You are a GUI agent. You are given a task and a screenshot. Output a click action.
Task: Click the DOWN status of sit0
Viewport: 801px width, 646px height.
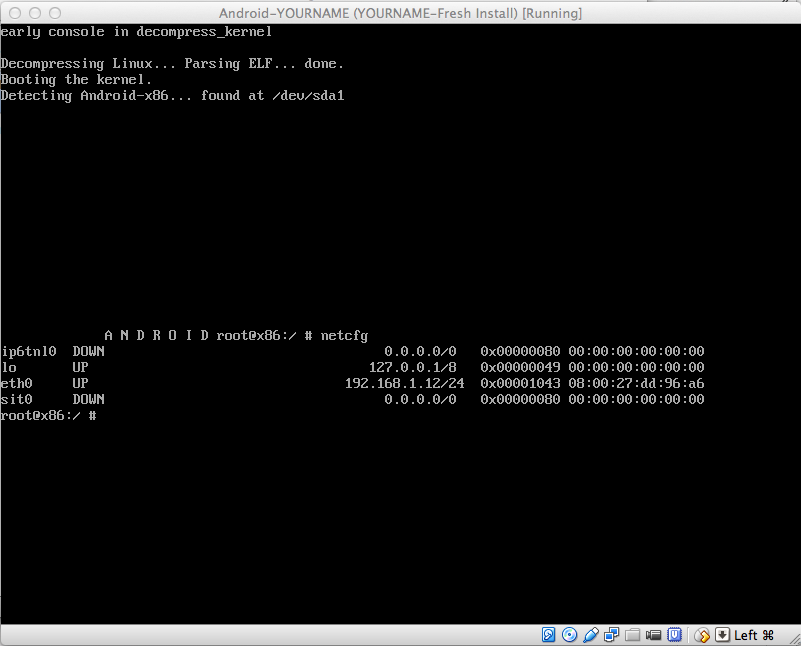point(88,399)
